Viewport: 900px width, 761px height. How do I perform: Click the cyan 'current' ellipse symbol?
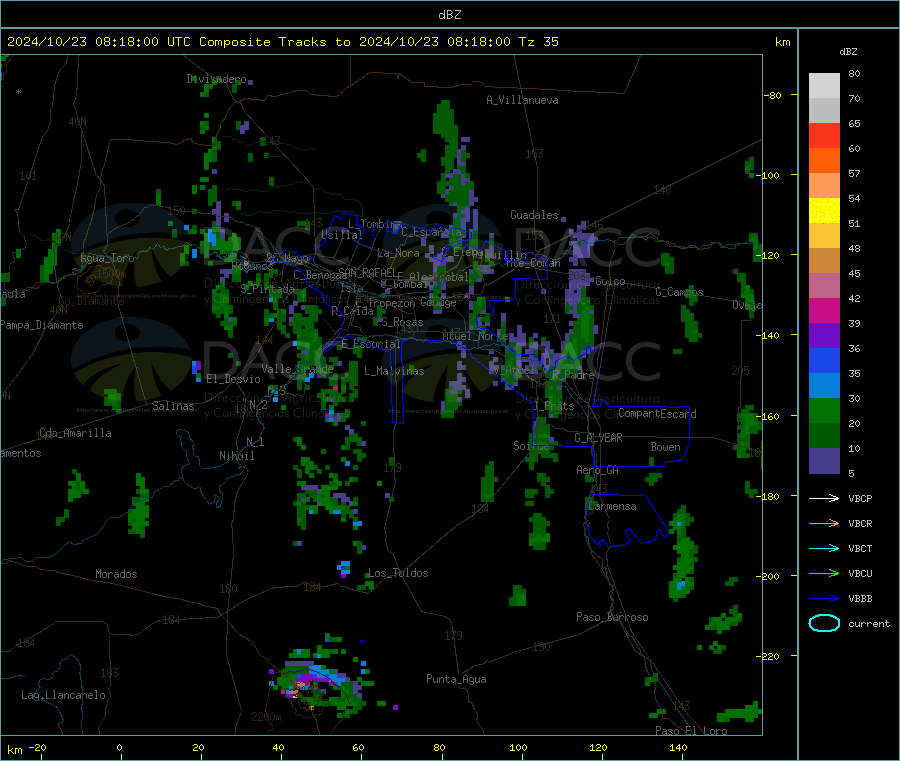pyautogui.click(x=824, y=623)
